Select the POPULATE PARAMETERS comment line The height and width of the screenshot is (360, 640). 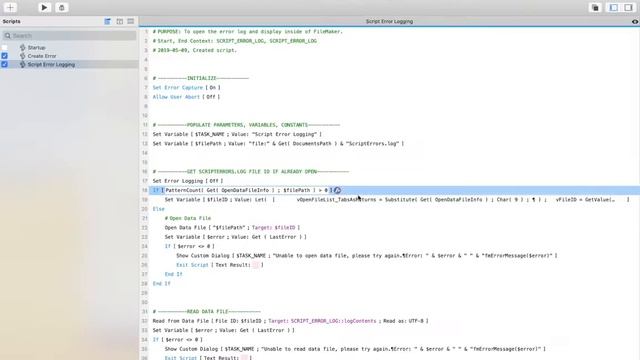tap(246, 125)
